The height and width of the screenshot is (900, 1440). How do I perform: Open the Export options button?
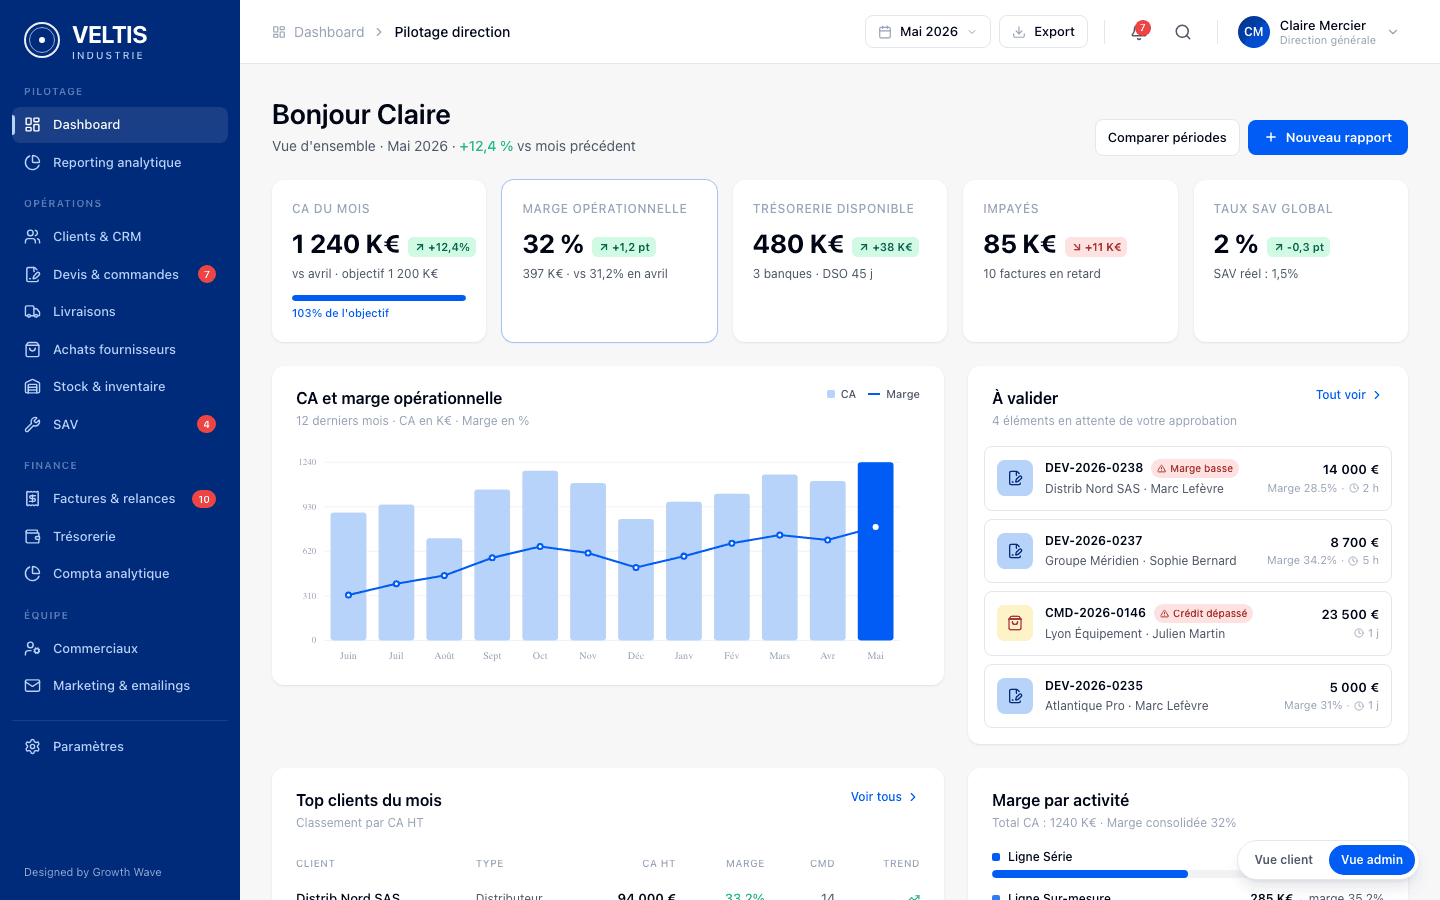click(1043, 32)
